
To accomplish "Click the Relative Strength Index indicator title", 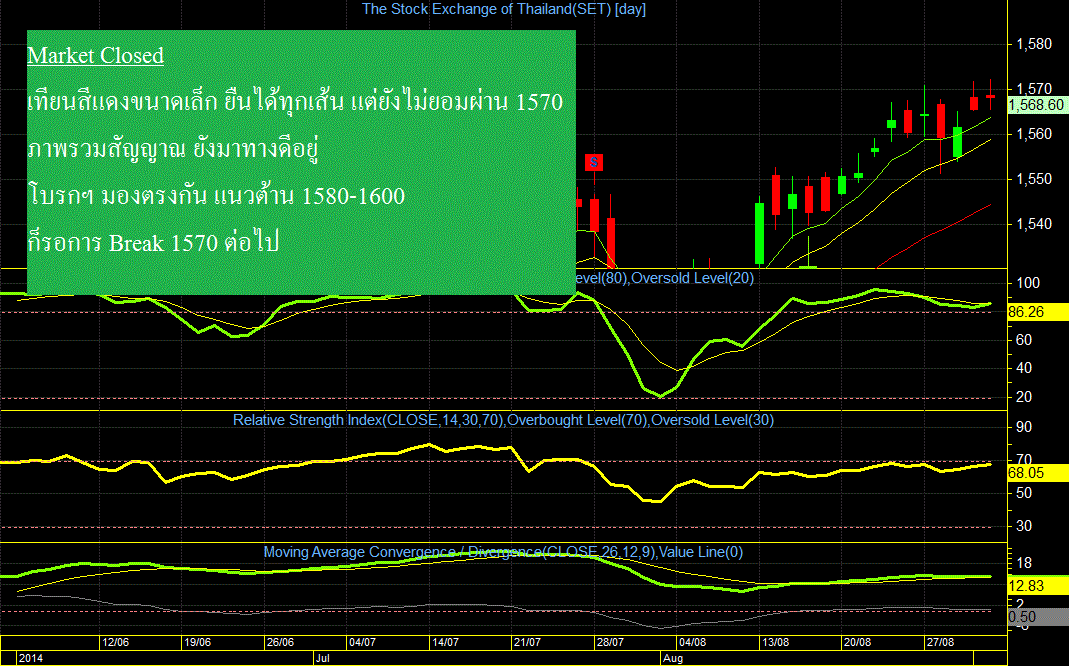I will [503, 420].
